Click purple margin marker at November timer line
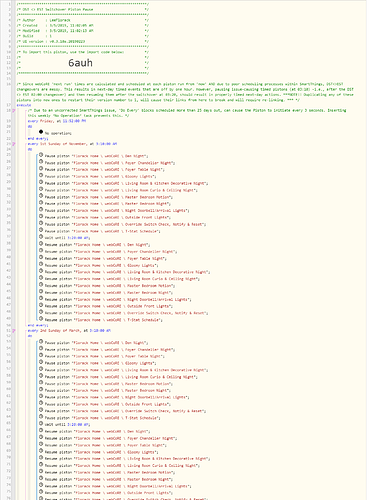369x500 pixels. 14,144
